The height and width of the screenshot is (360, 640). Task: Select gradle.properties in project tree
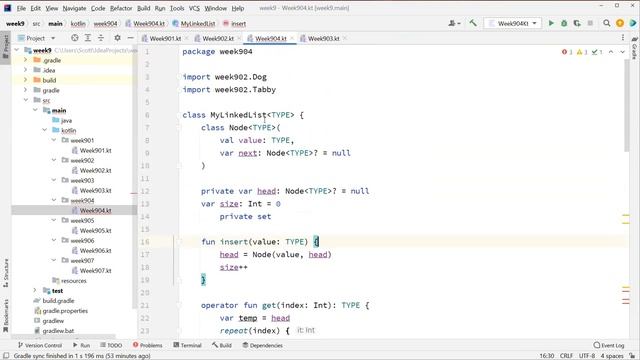point(65,311)
